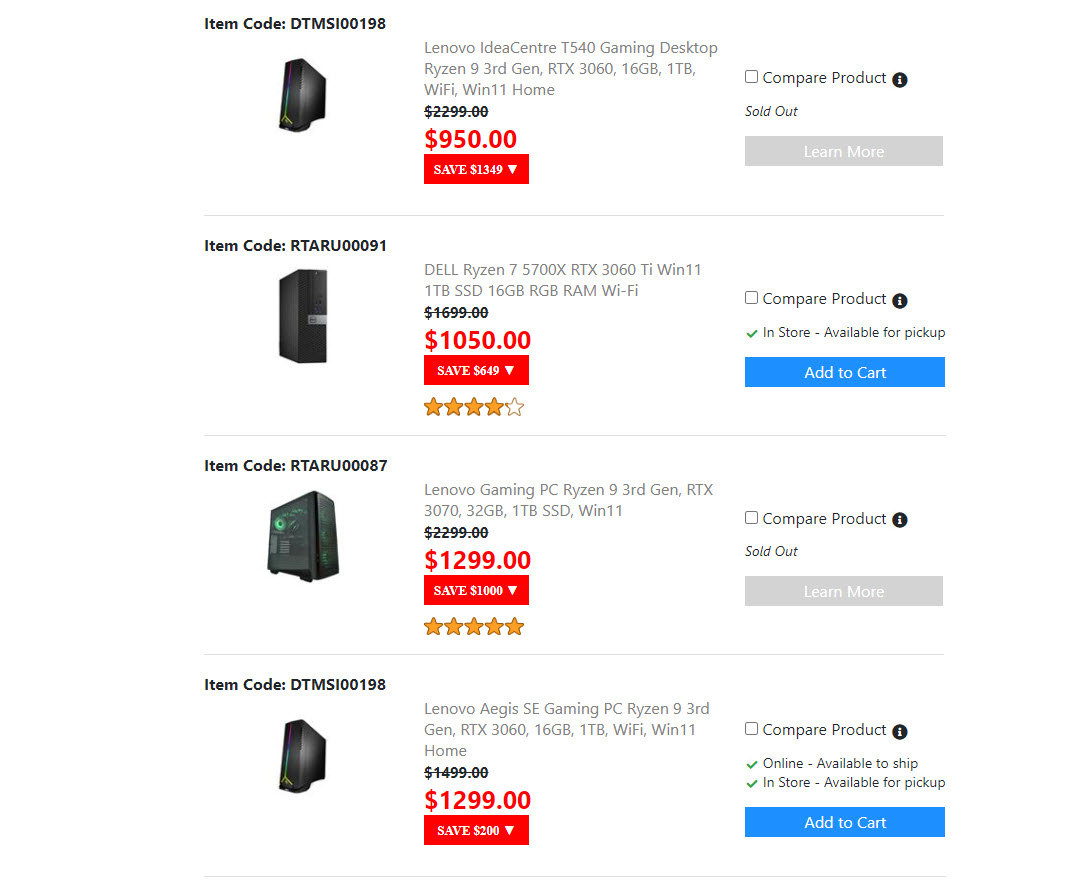The width and height of the screenshot is (1085, 881).
Task: Tick Compare Product for Lenovo IdeaCentre T540
Action: [752, 77]
